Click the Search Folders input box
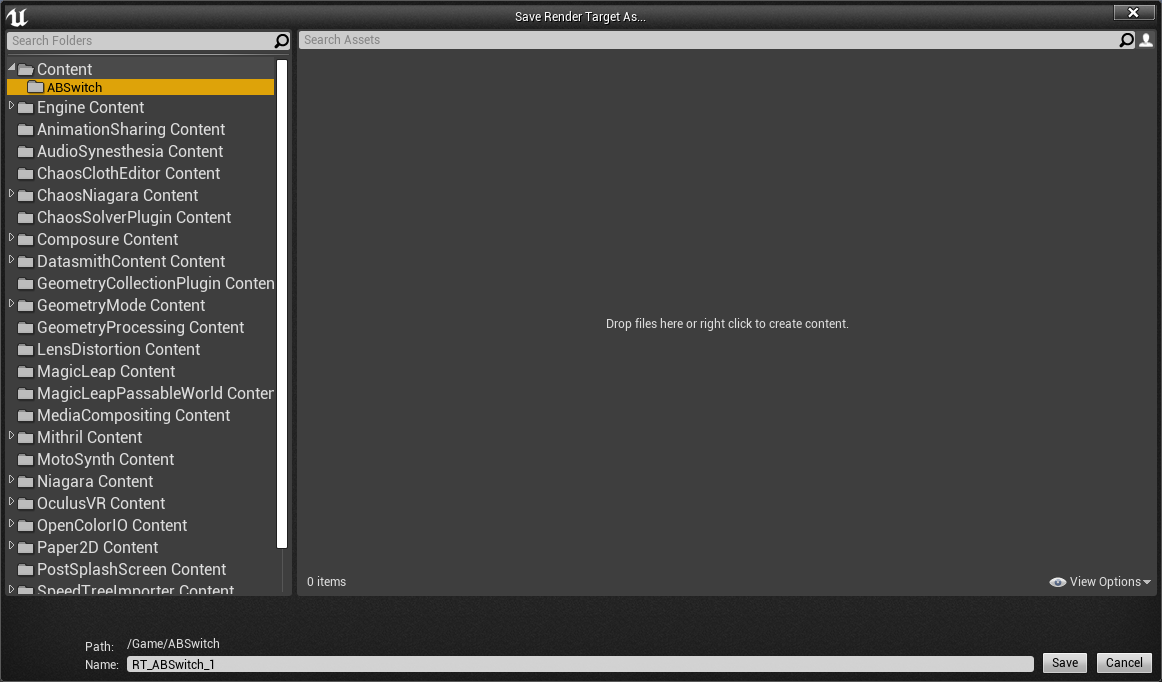This screenshot has width=1162, height=682. tap(140, 41)
